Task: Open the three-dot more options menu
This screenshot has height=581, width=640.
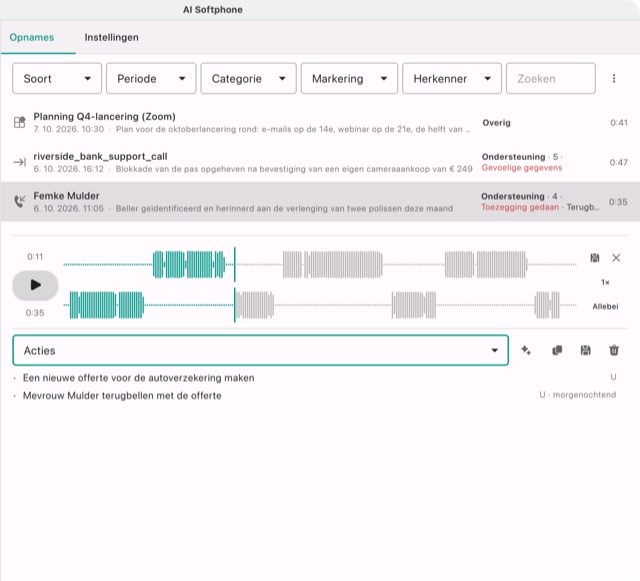Action: pos(614,78)
